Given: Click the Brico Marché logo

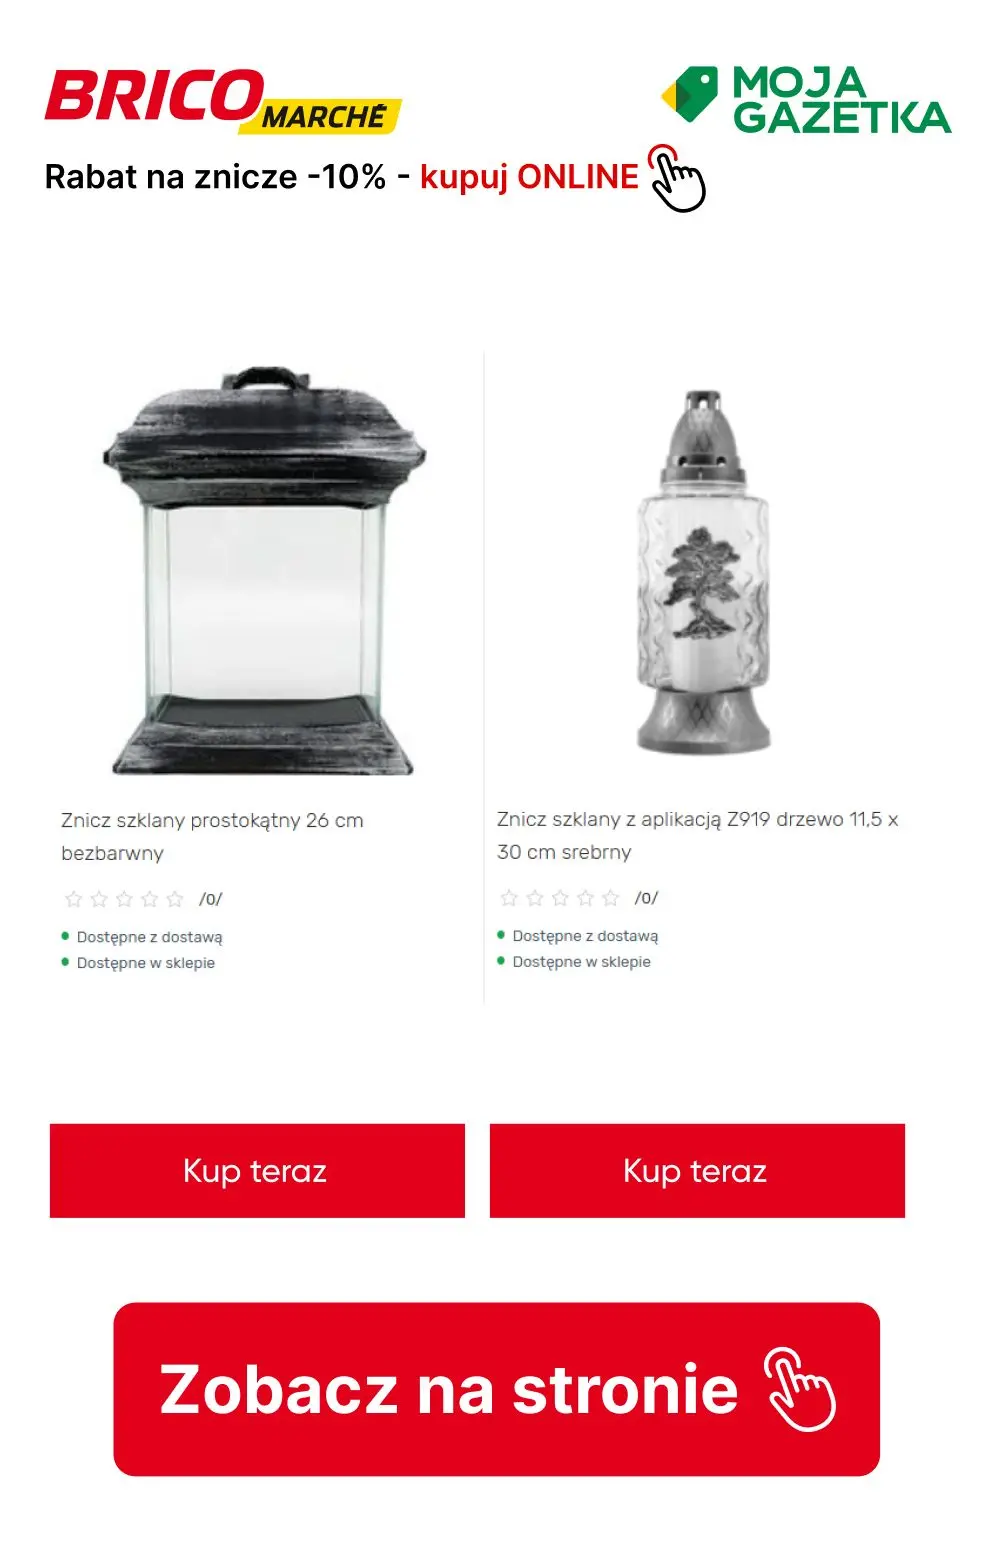Looking at the screenshot, I should pyautogui.click(x=223, y=101).
